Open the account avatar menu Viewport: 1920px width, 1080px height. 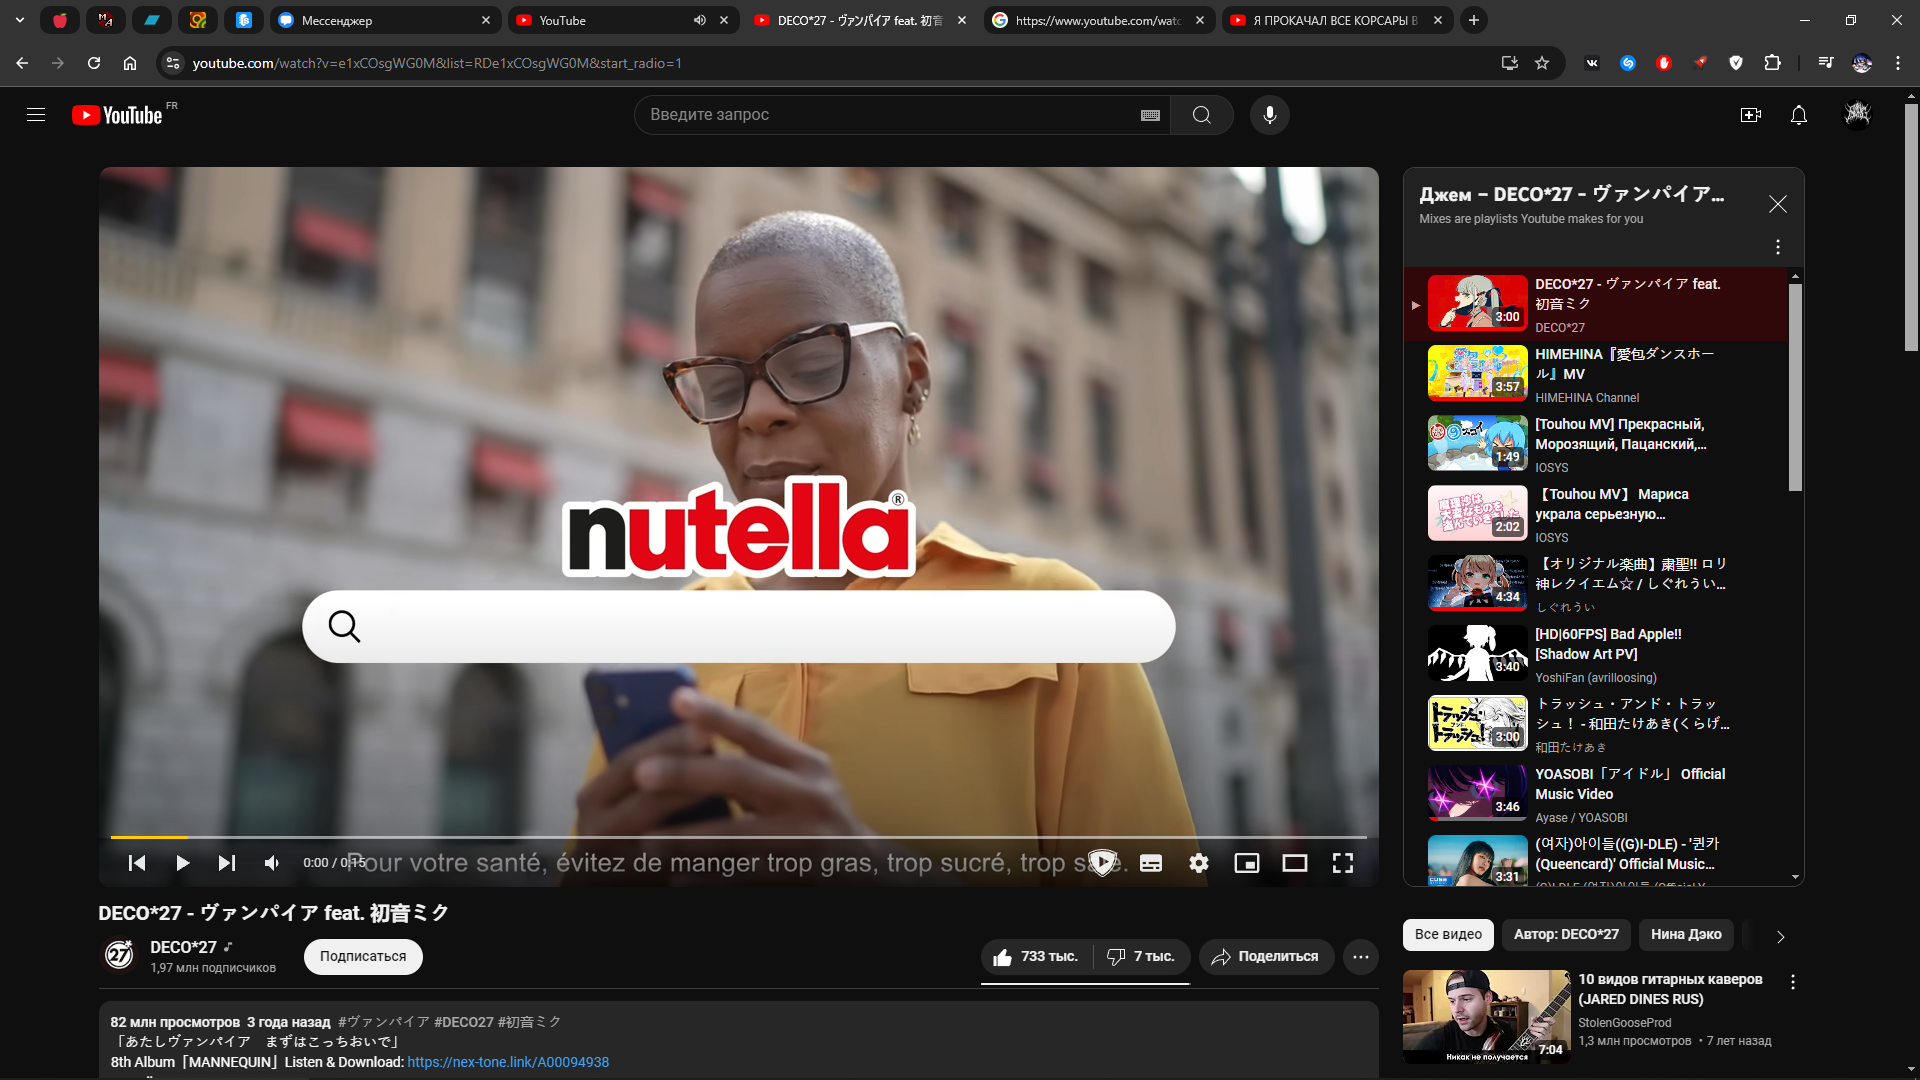pos(1857,115)
